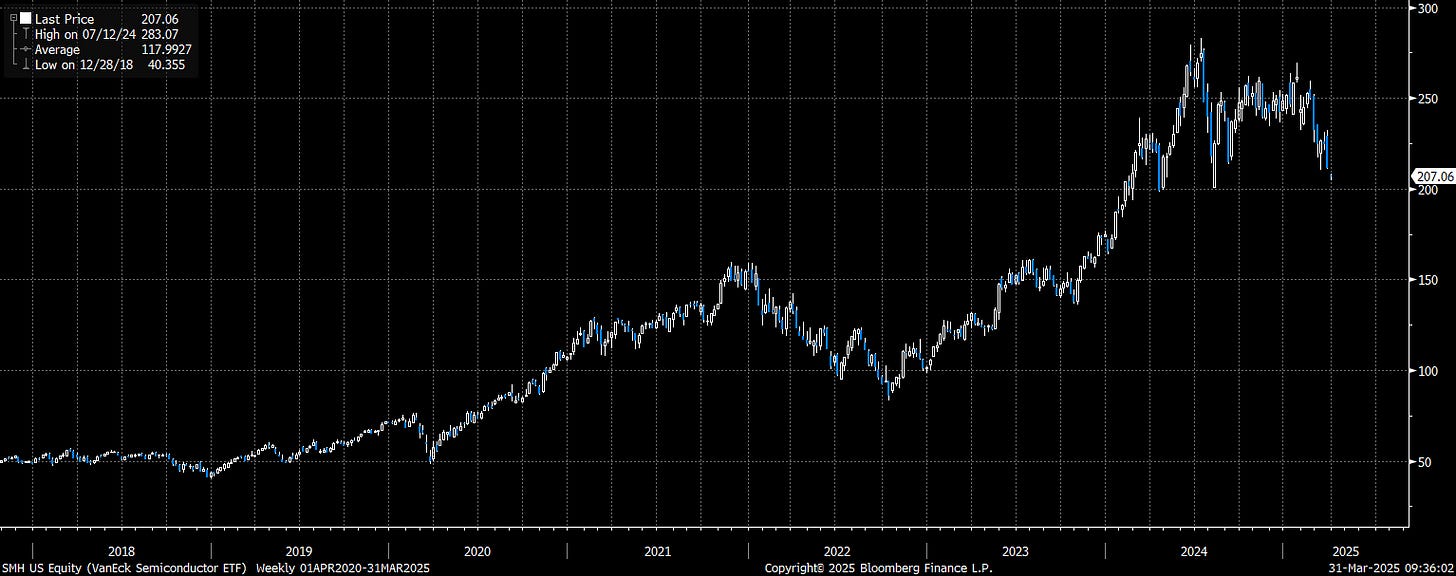Click the '31-Mar-2025 09:36:02' timestamp

point(1389,568)
